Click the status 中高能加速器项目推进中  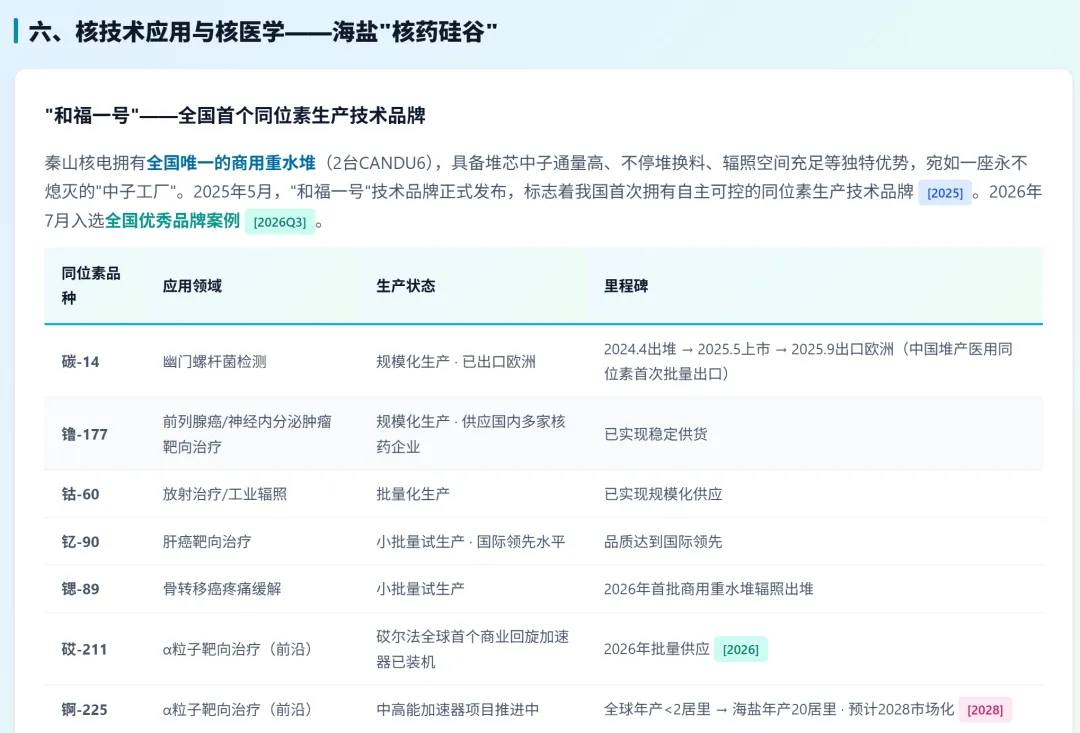[457, 710]
